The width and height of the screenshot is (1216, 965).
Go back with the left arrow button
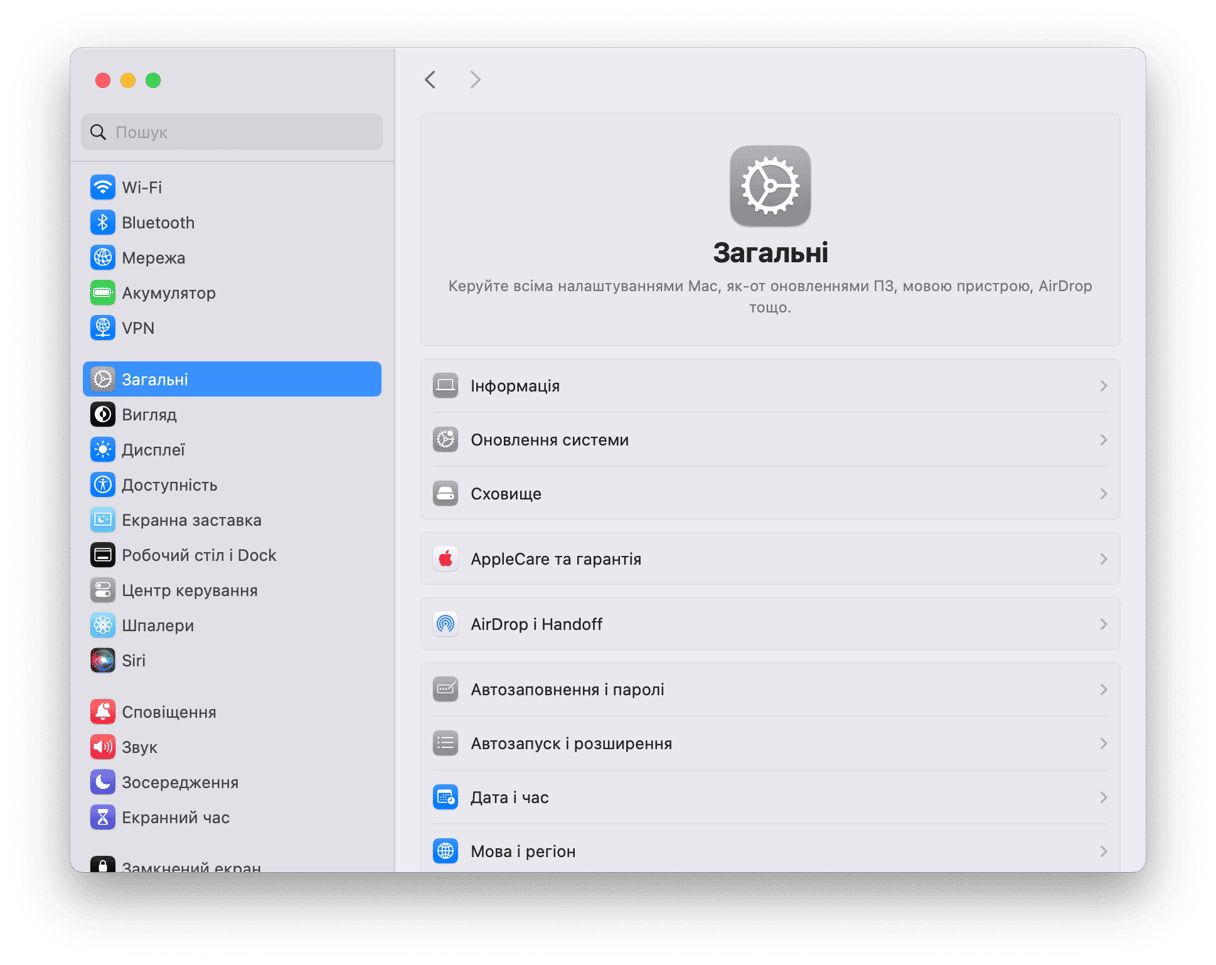[x=430, y=80]
